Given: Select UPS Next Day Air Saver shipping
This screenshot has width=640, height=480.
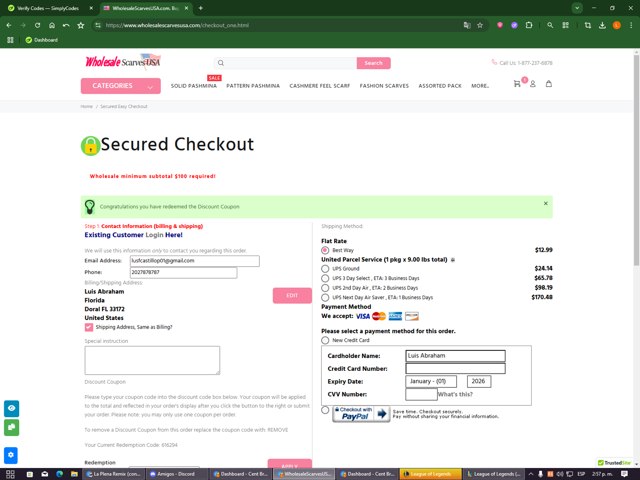Looking at the screenshot, I should (x=325, y=298).
